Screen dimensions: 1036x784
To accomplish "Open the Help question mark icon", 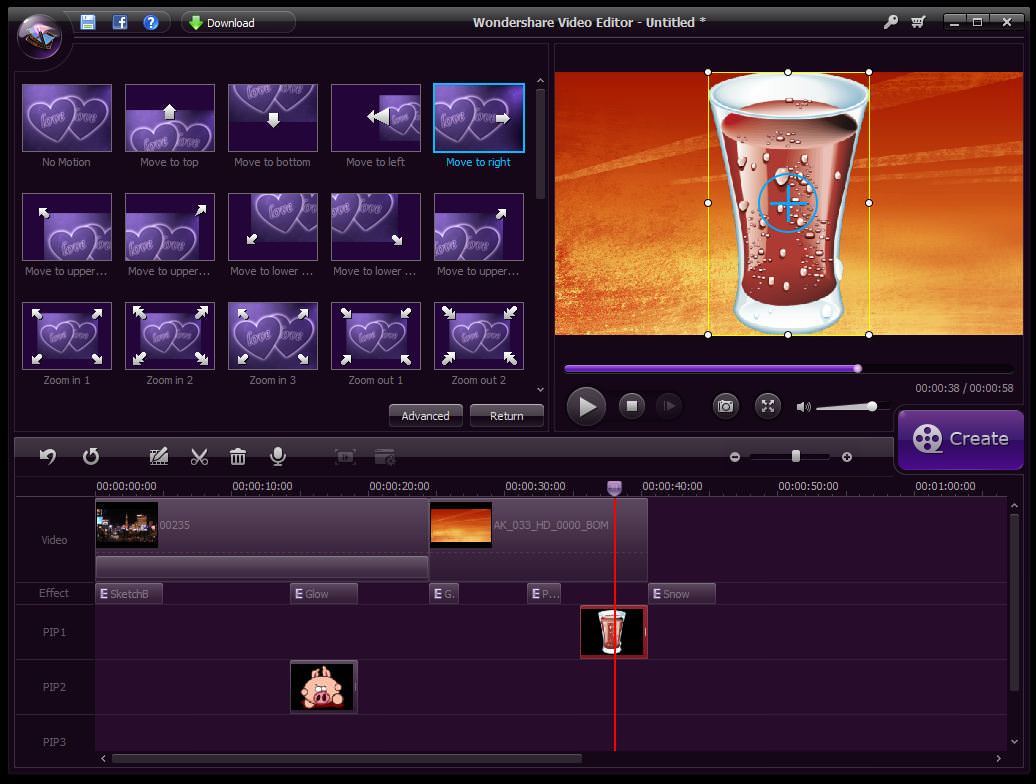I will pyautogui.click(x=151, y=22).
